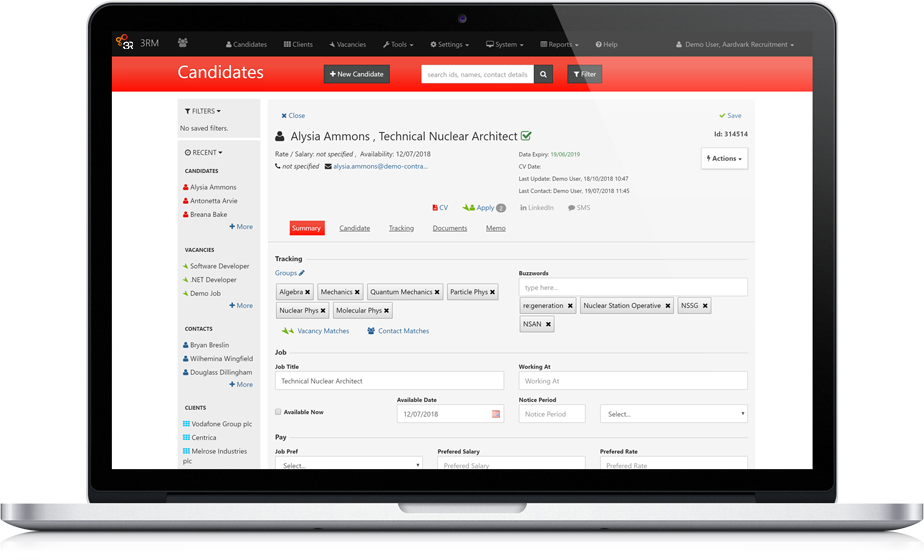Expand the Tools menu
The image size is (924, 560).
coord(398,44)
